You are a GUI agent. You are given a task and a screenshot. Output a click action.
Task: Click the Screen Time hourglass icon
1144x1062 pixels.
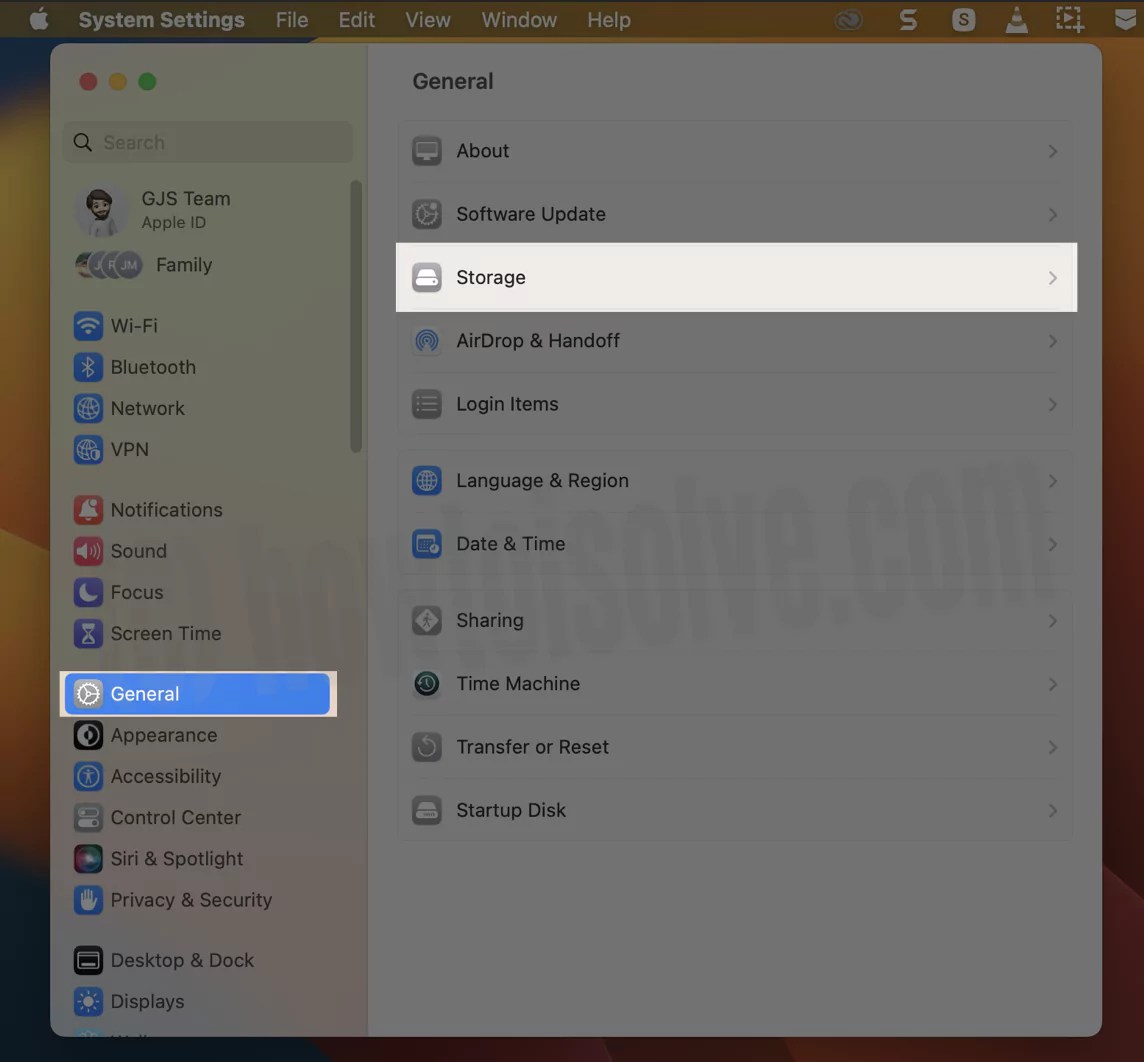click(x=88, y=633)
